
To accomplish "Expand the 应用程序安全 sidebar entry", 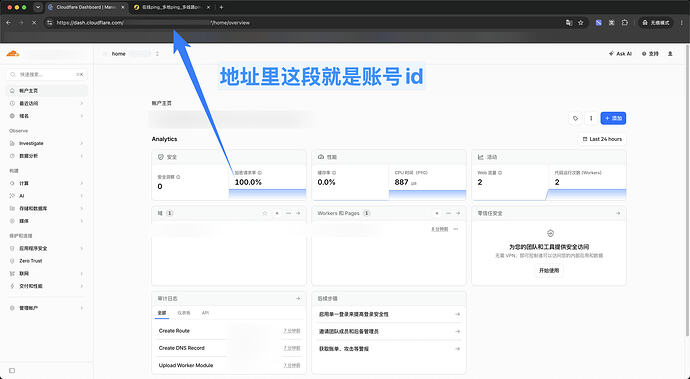I will pos(47,249).
